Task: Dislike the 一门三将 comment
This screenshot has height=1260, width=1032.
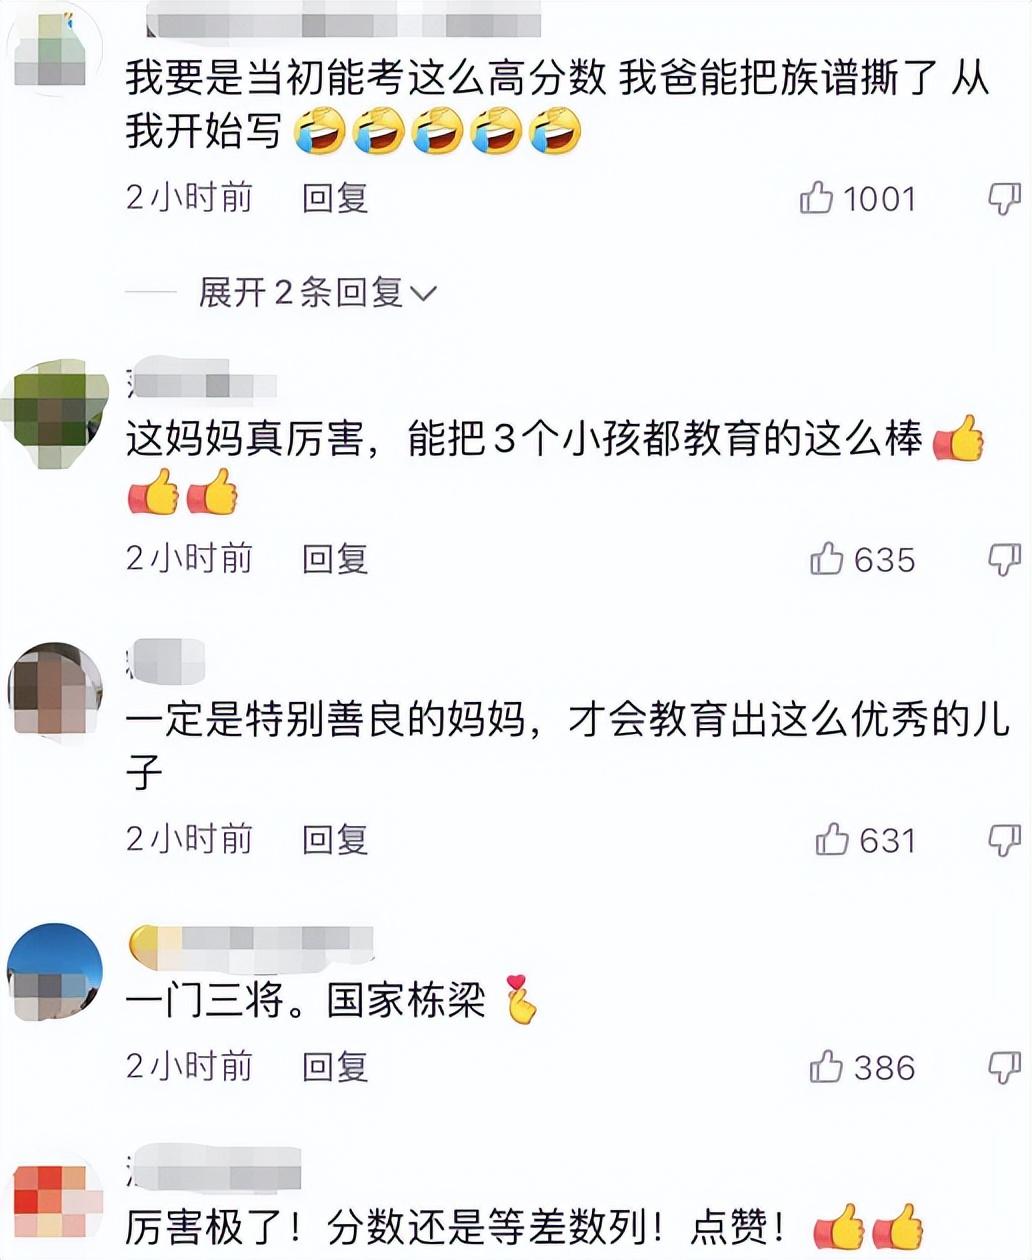Action: click(x=1004, y=1067)
